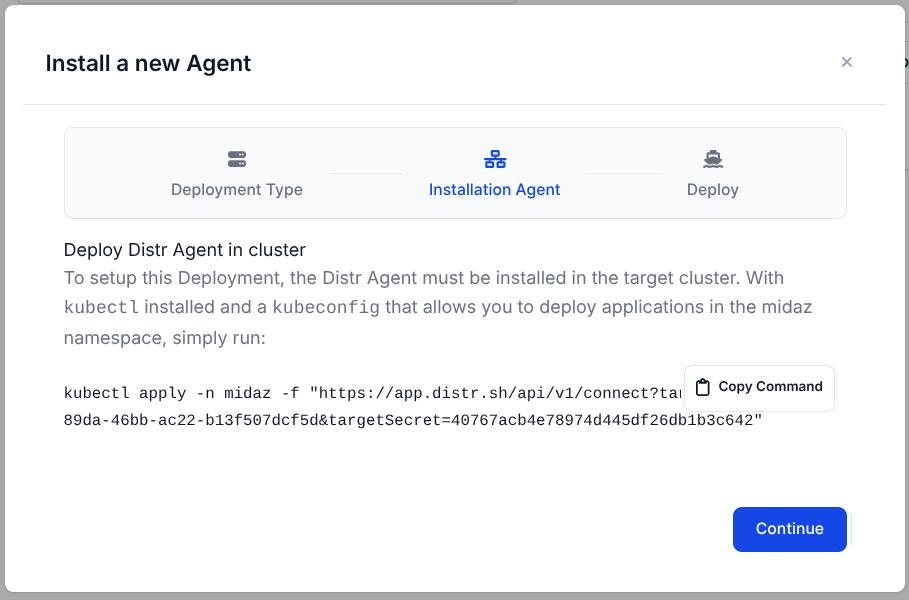This screenshot has width=909, height=600.
Task: Click the kubectl apply command text
Action: pyautogui.click(x=373, y=393)
